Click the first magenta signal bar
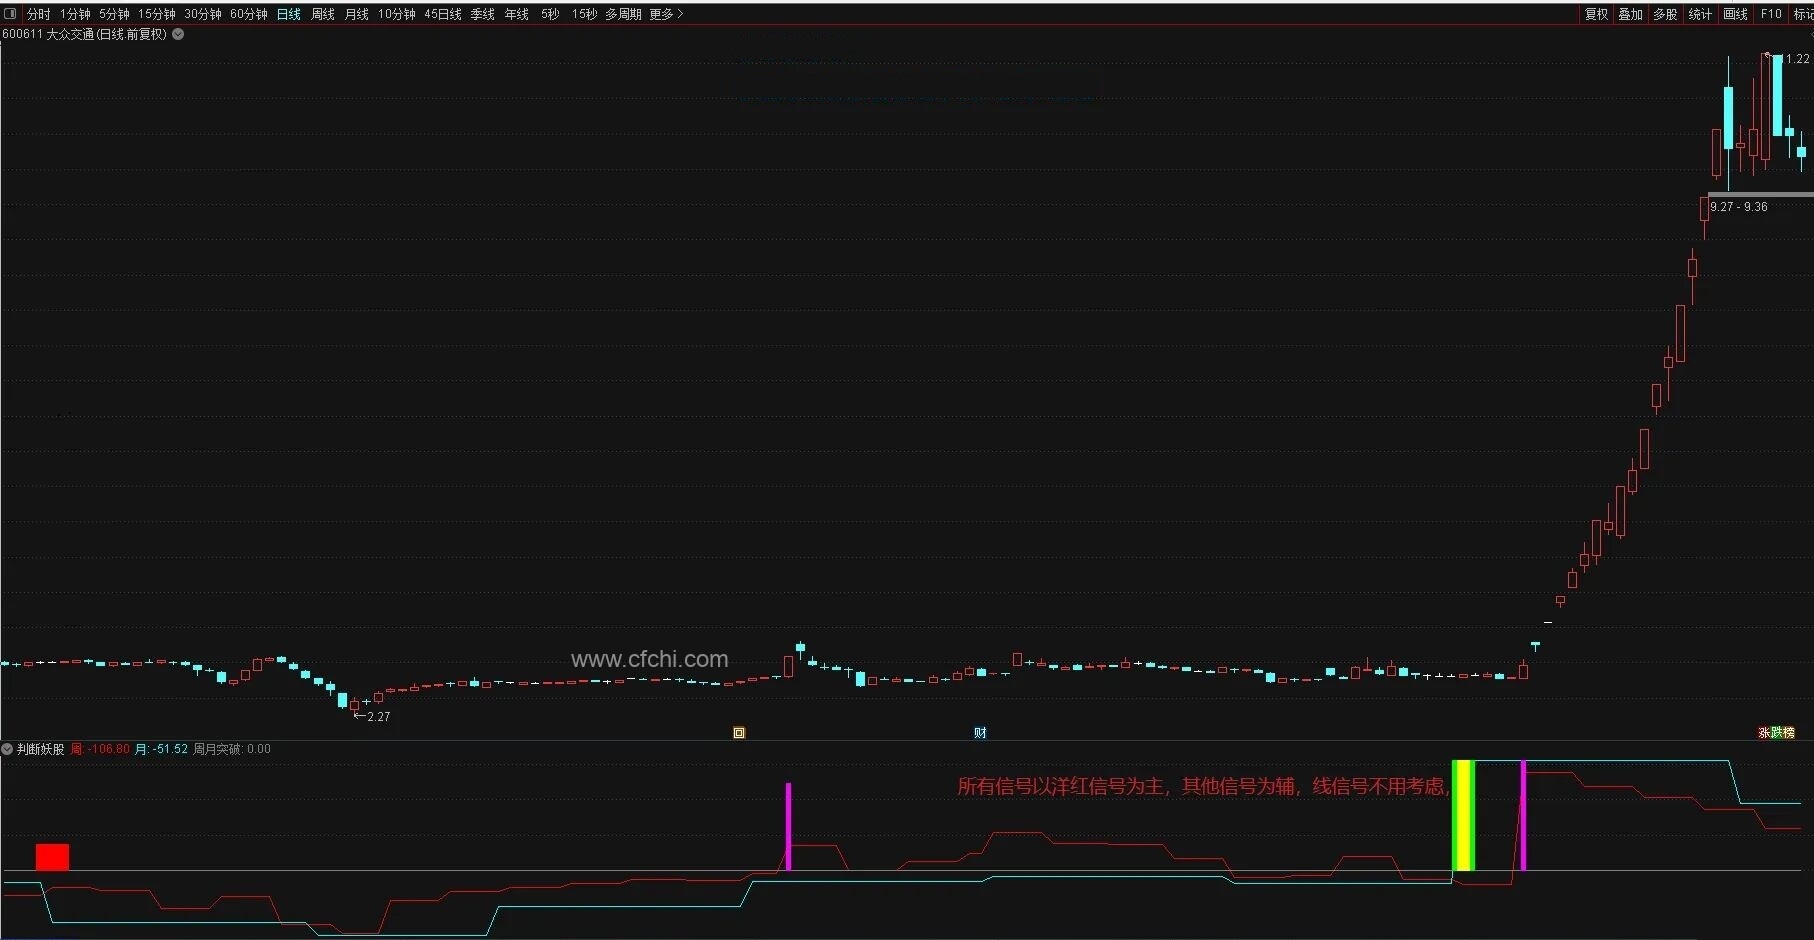Image resolution: width=1814 pixels, height=940 pixels. [x=788, y=826]
